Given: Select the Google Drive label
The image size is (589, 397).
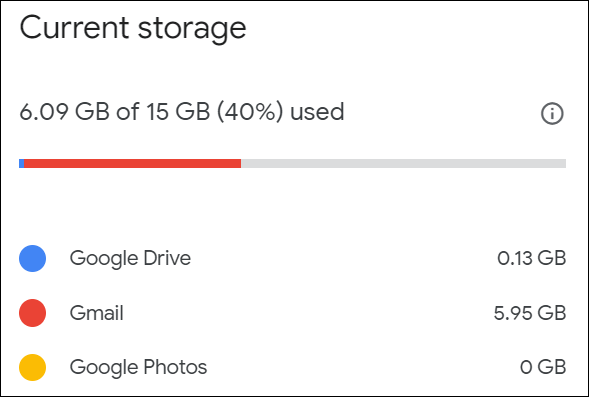Looking at the screenshot, I should (130, 259).
